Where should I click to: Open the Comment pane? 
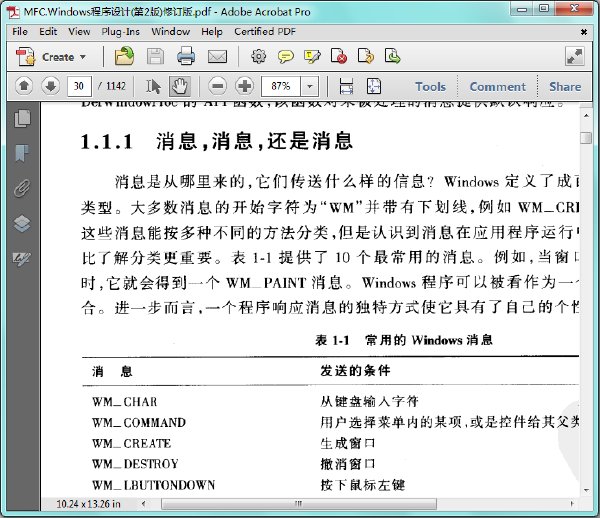tap(497, 87)
